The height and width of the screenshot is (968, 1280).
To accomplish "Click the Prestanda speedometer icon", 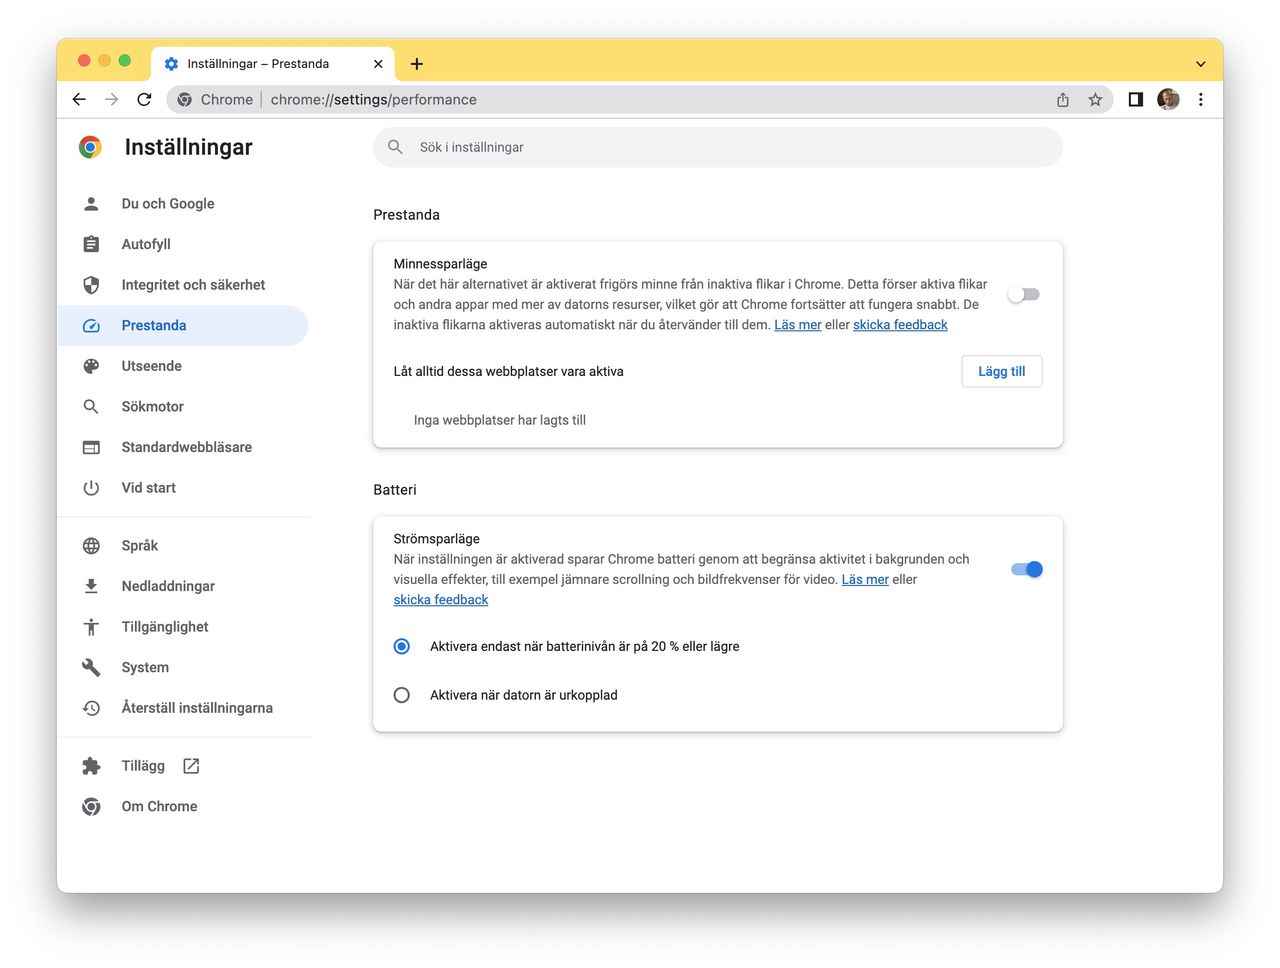I will [x=91, y=325].
